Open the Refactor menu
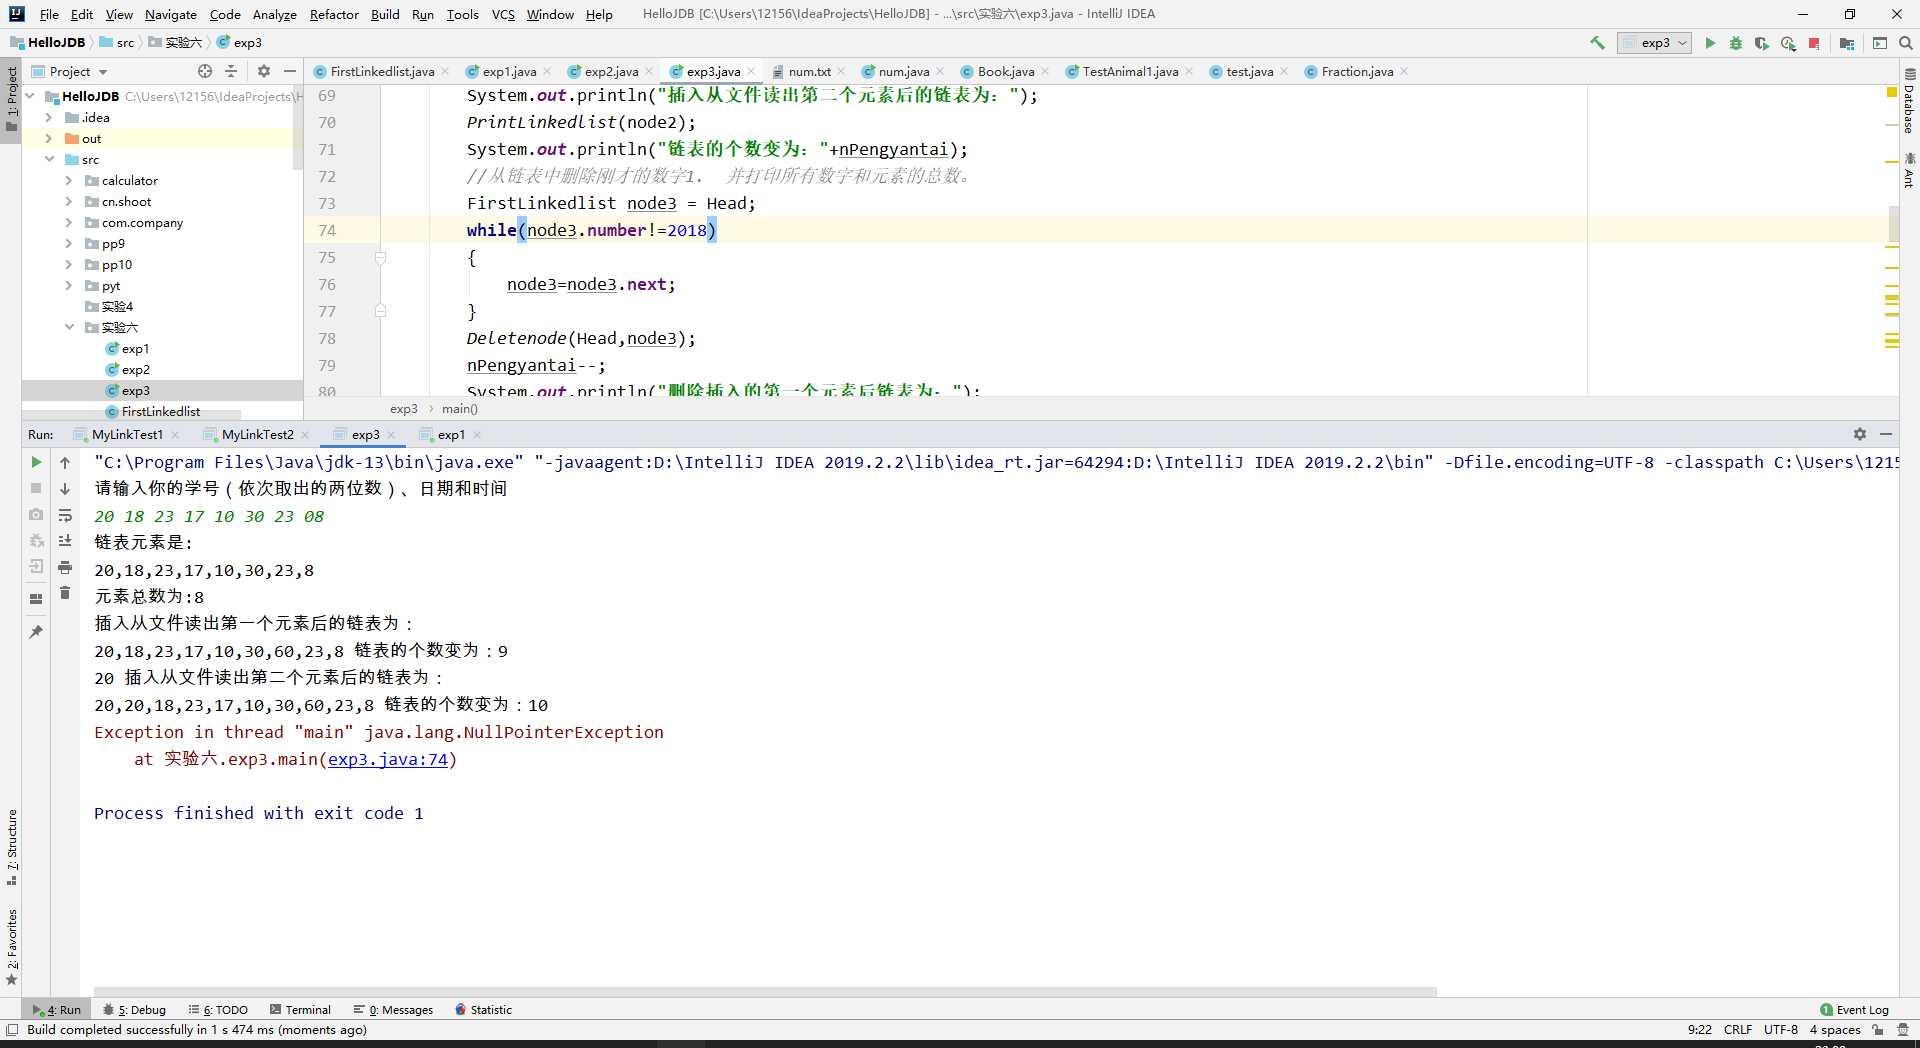This screenshot has width=1920, height=1048. click(x=334, y=14)
